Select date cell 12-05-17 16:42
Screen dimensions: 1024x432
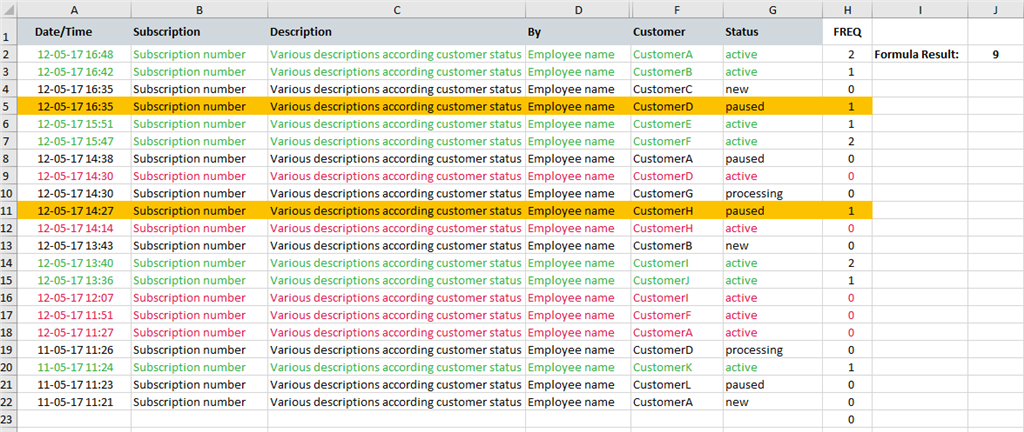(x=74, y=72)
